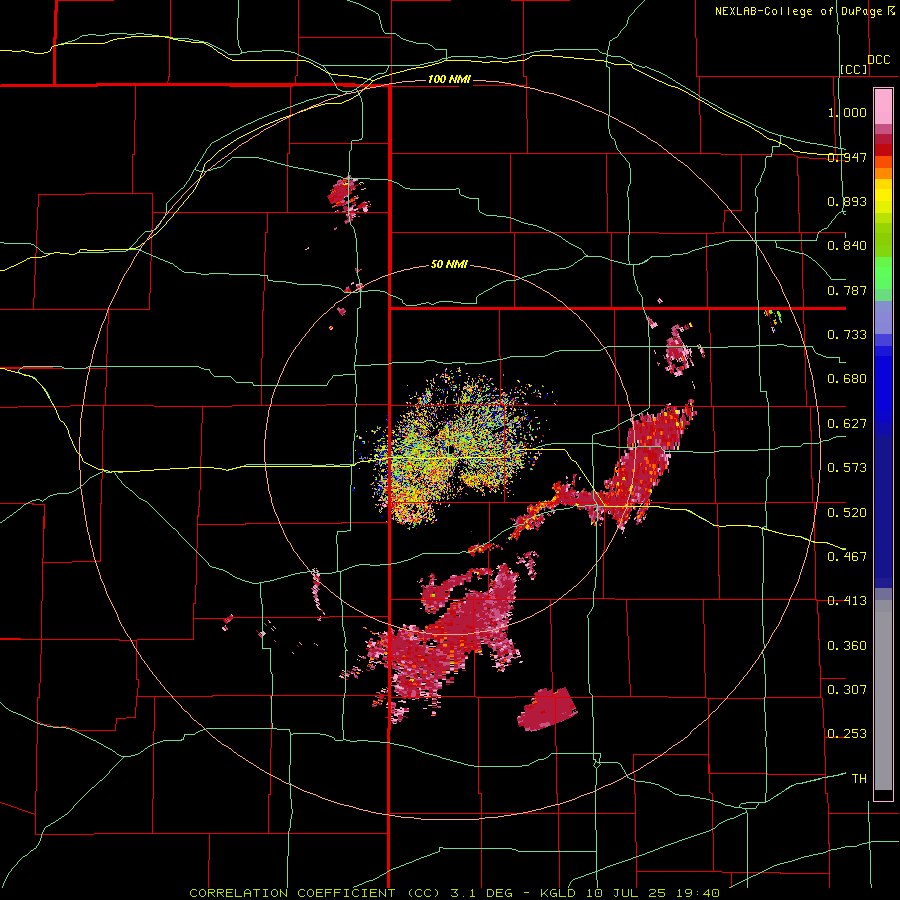Click the Correlation Coefficient caption at the bottom

[x=455, y=893]
